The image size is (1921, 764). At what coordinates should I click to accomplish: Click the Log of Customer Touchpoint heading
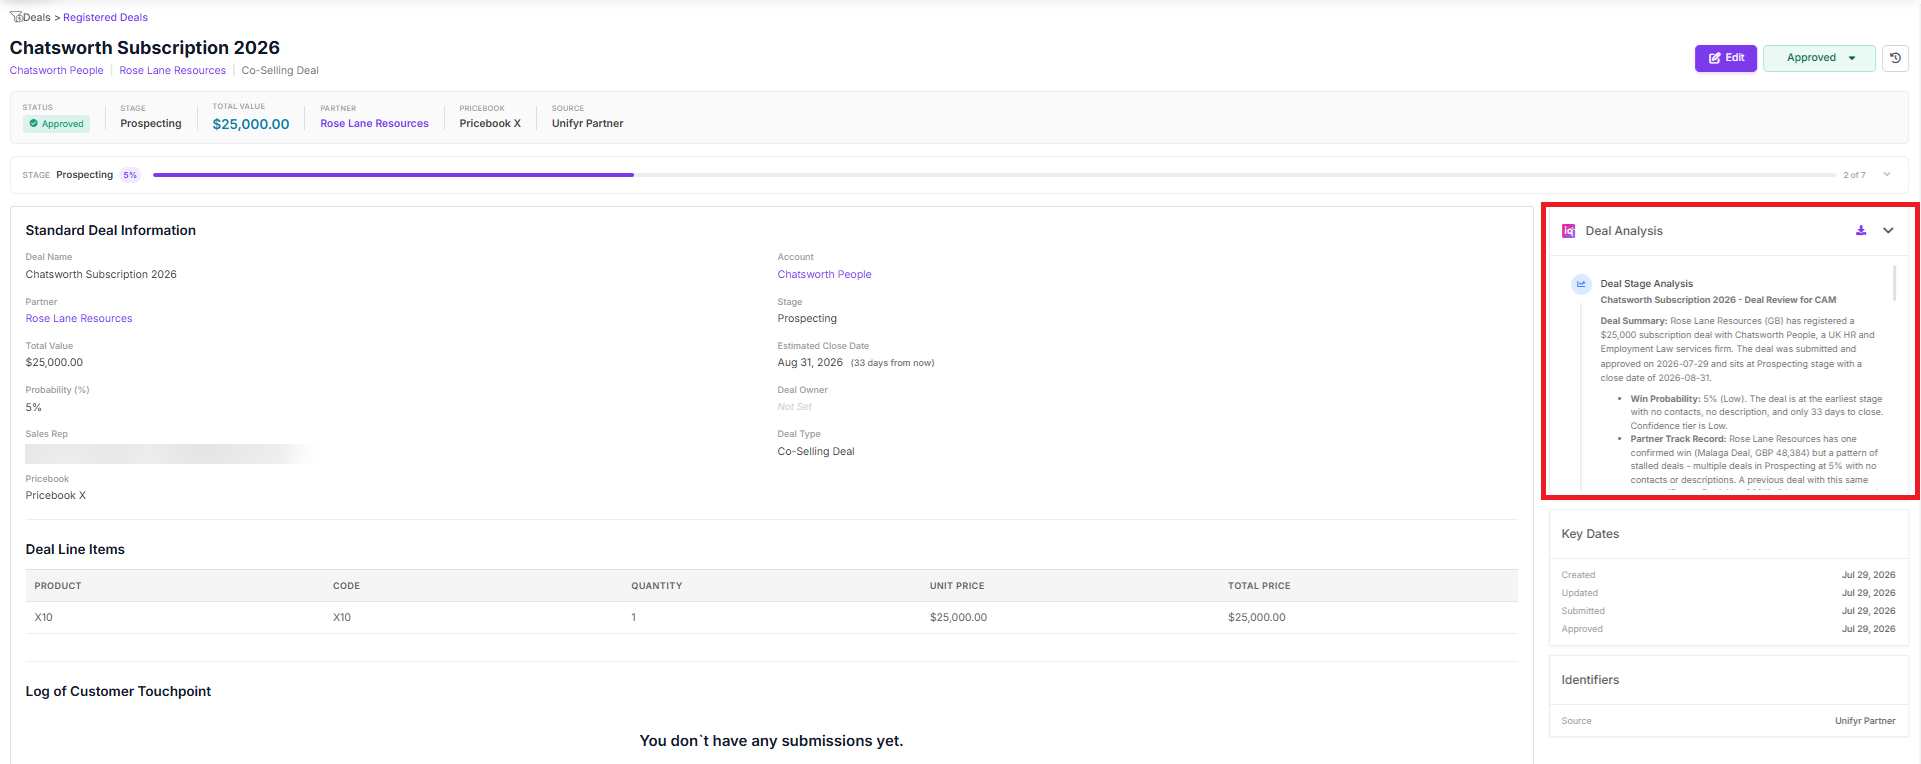[x=118, y=691]
